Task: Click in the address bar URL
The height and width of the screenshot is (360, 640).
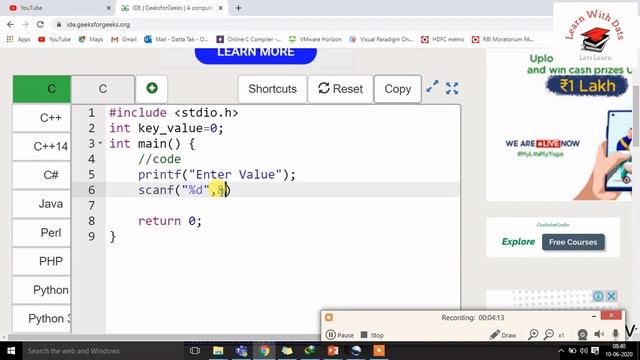Action: (x=98, y=24)
